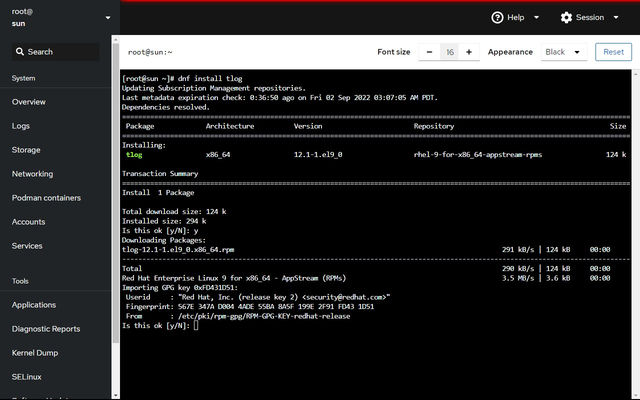Viewport: 640px width, 400px height.
Task: Click the /etc/pki/rpm-gpg key path
Action: click(x=264, y=316)
